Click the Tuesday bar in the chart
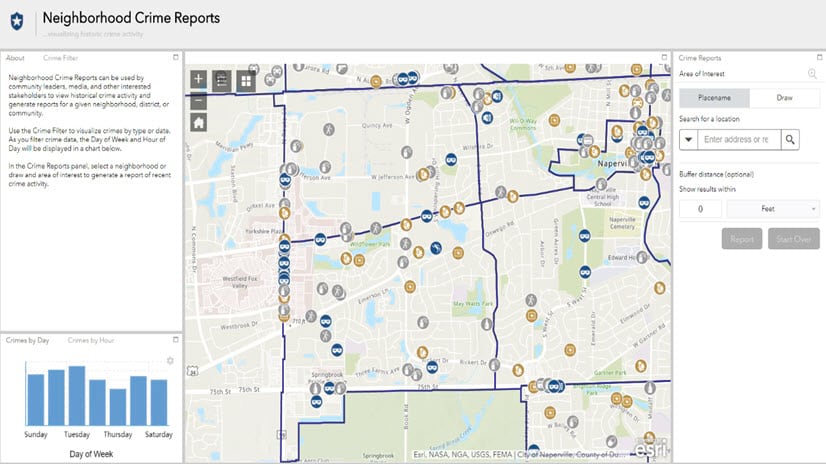826x465 pixels. tap(77, 395)
